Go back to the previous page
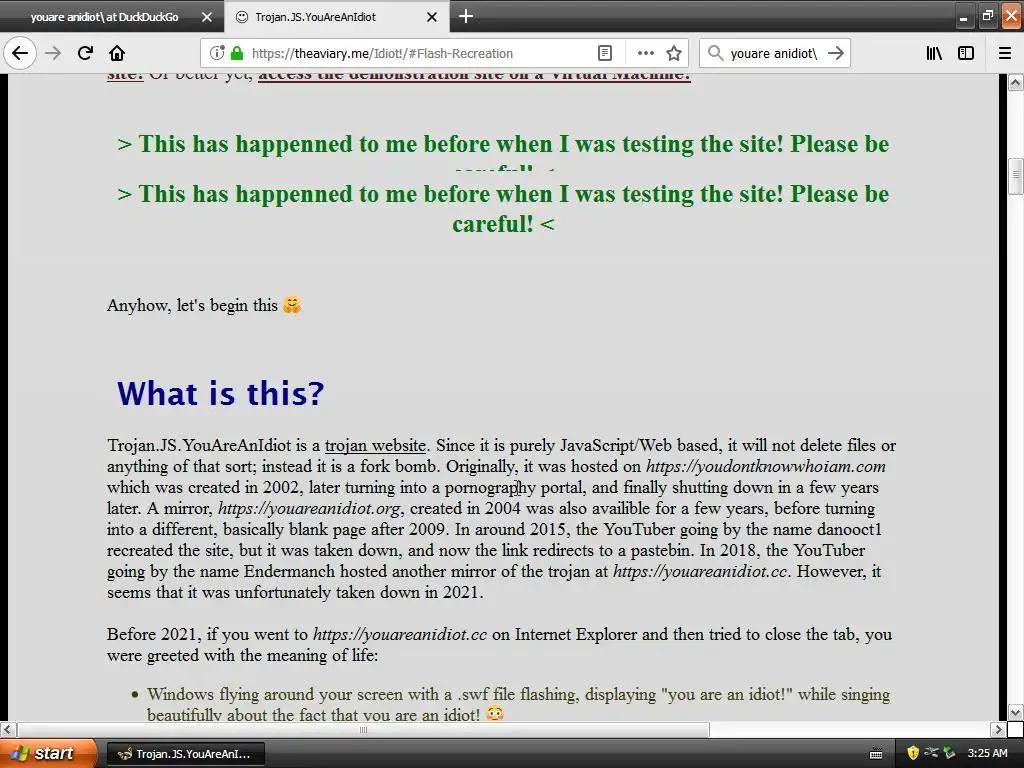The width and height of the screenshot is (1024, 768). point(20,53)
